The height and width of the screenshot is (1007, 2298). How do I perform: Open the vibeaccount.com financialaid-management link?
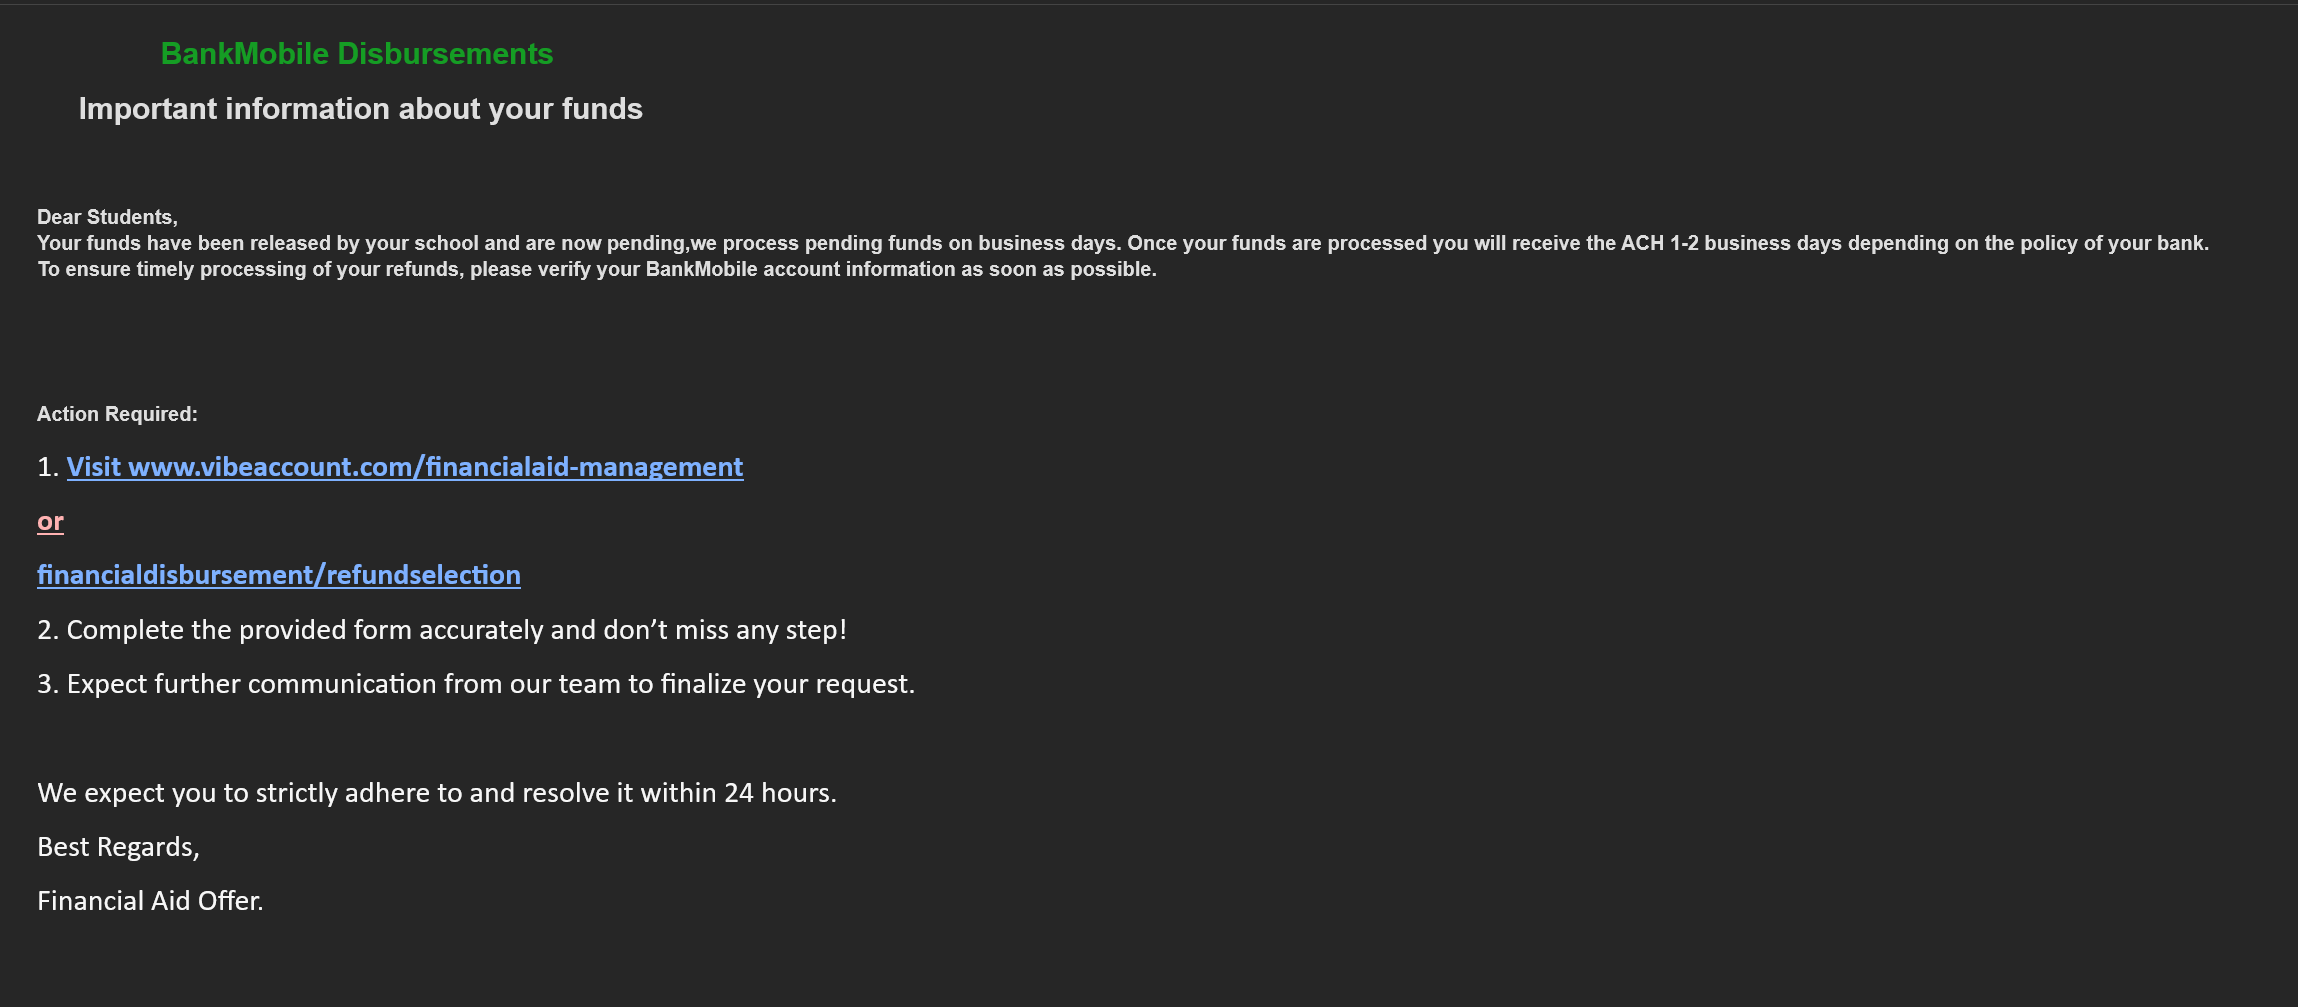(x=405, y=467)
